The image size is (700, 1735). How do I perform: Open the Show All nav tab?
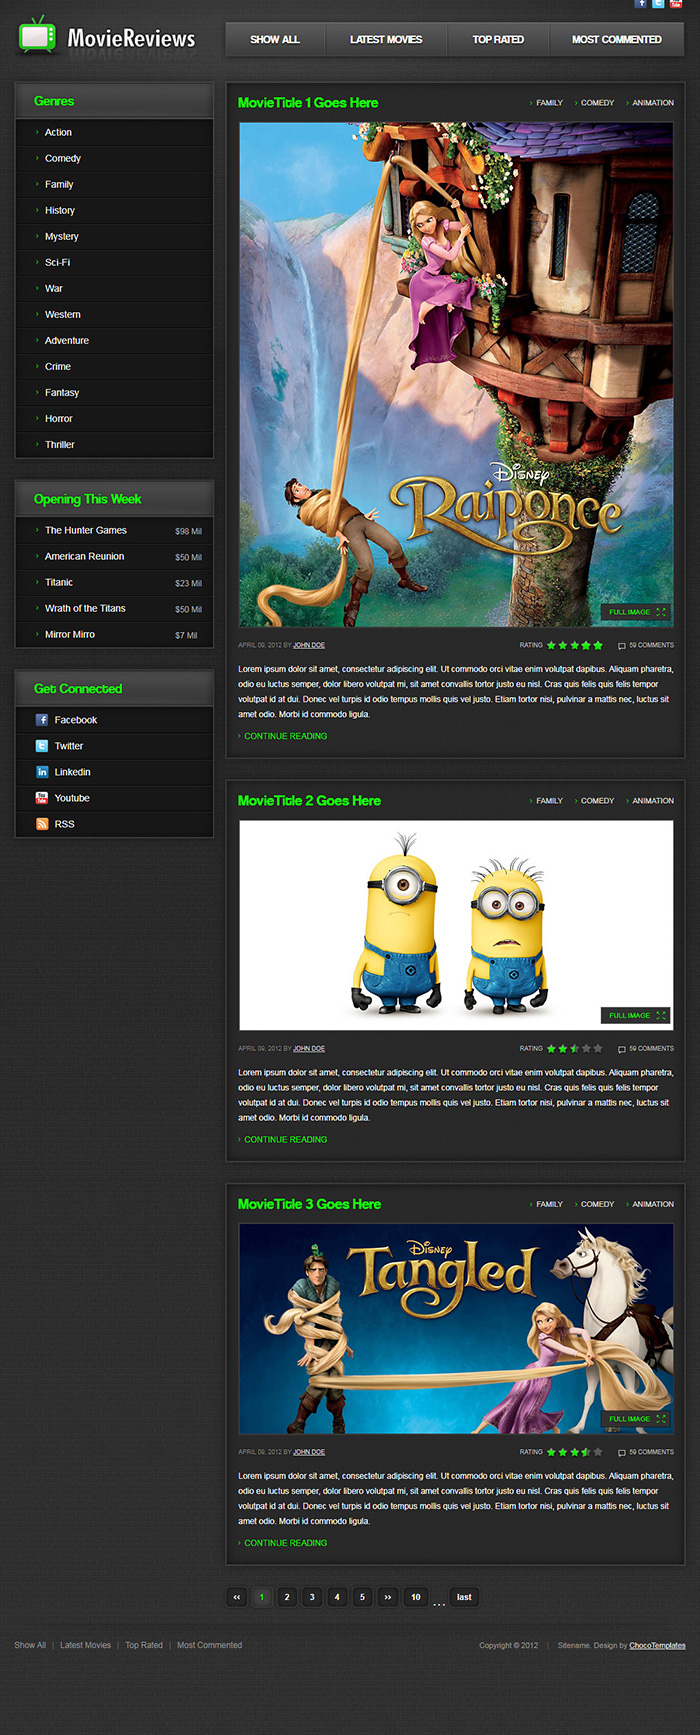275,40
